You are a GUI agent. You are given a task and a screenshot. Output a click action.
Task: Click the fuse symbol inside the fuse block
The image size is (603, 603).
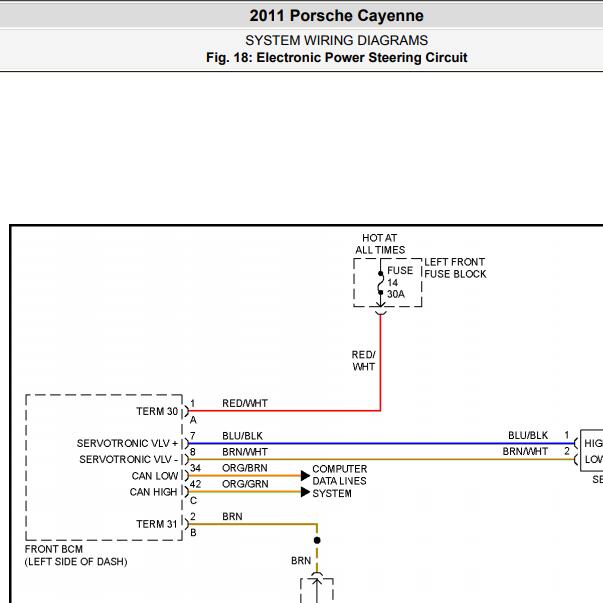tap(380, 283)
